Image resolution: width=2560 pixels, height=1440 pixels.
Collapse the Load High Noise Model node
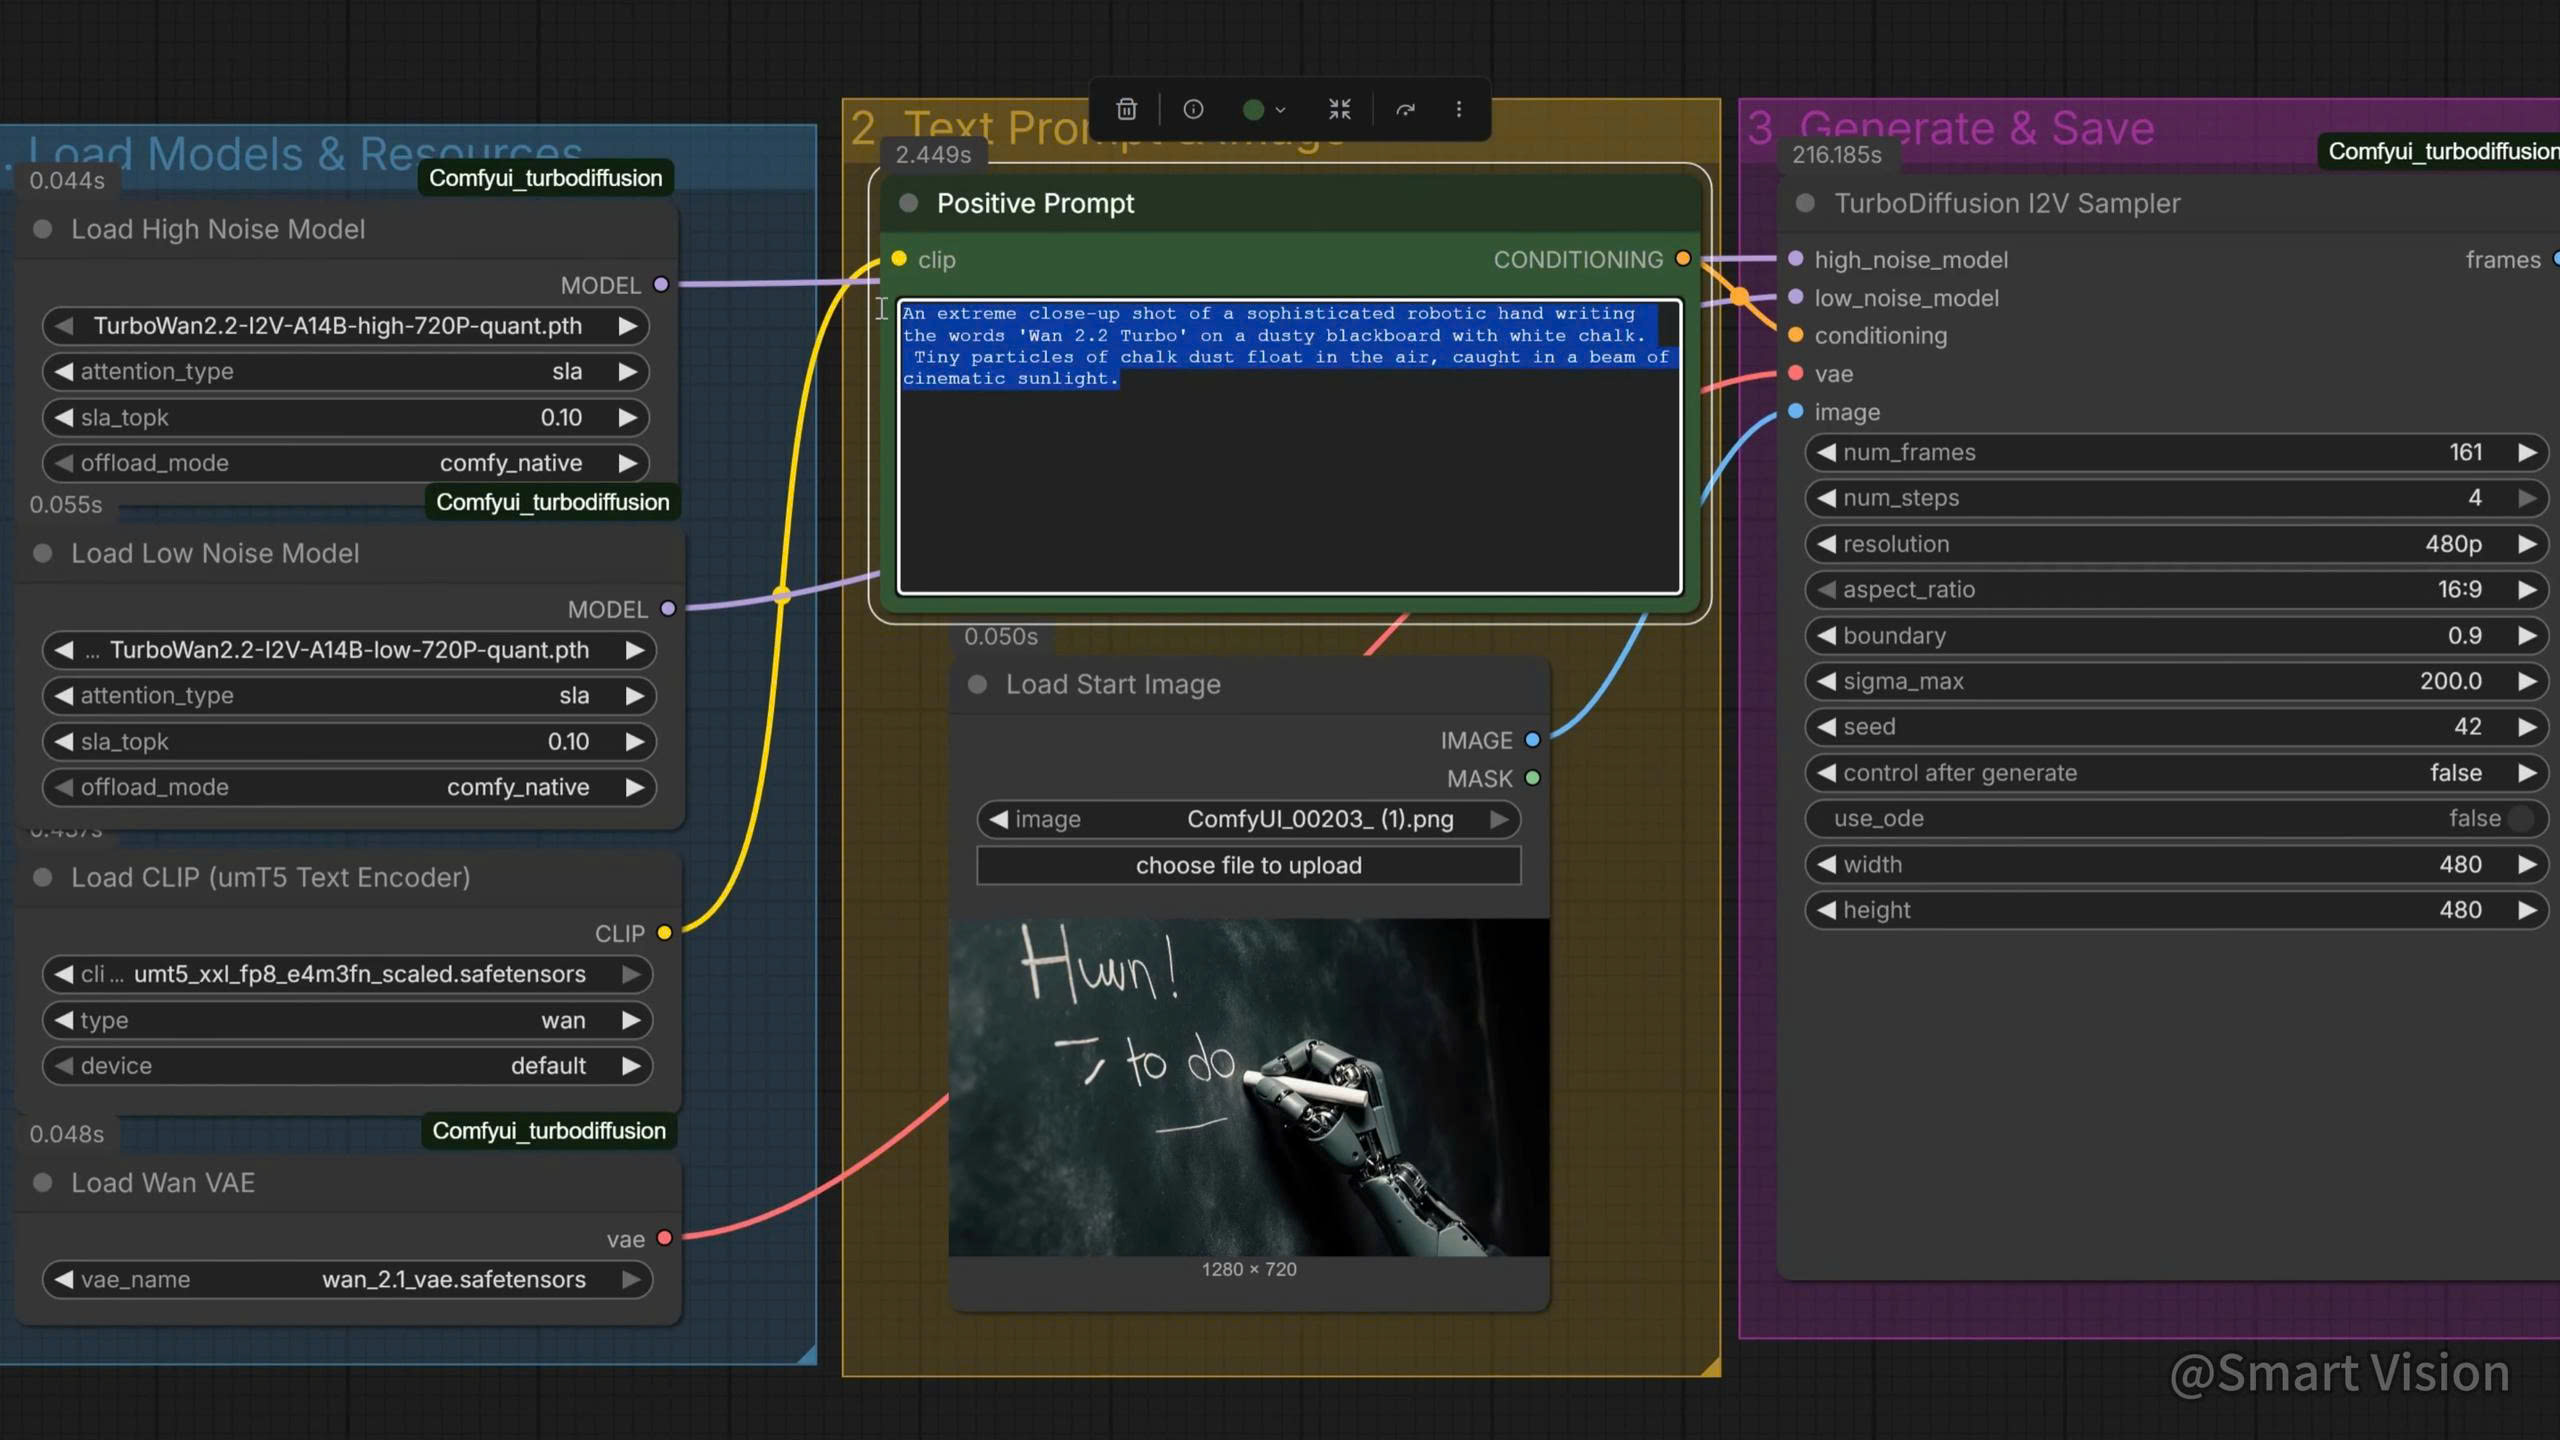[x=43, y=229]
